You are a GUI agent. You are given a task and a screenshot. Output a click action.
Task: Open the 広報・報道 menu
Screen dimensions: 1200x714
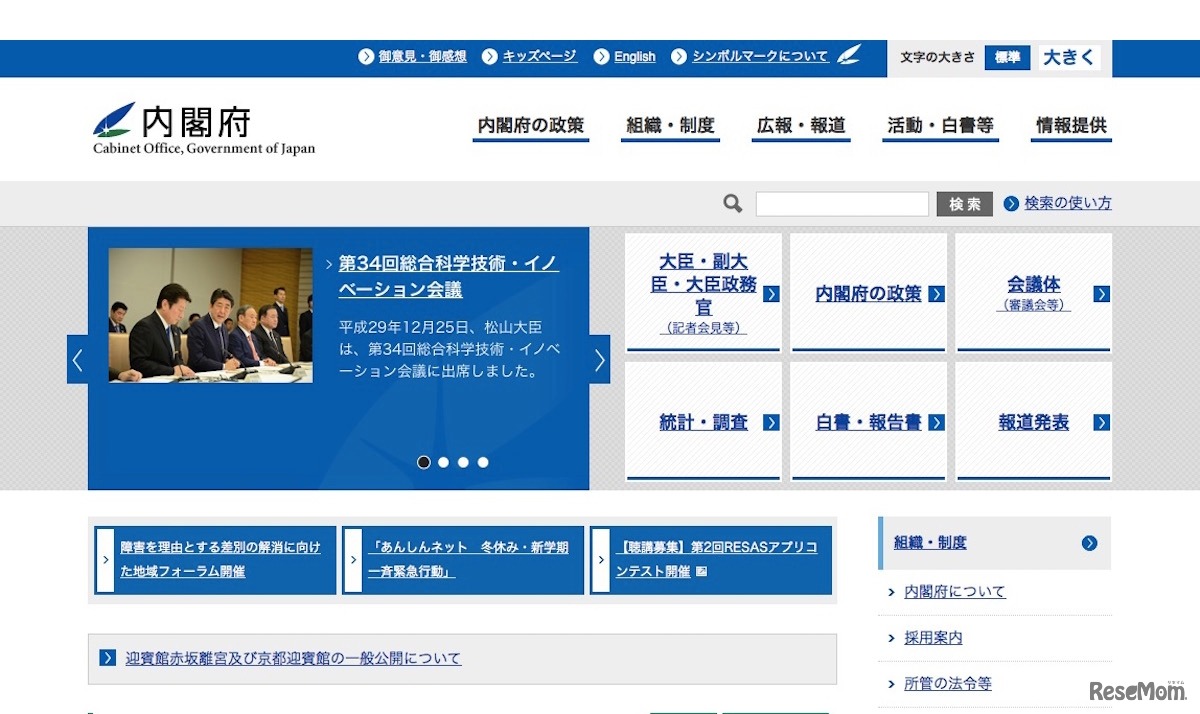click(800, 126)
